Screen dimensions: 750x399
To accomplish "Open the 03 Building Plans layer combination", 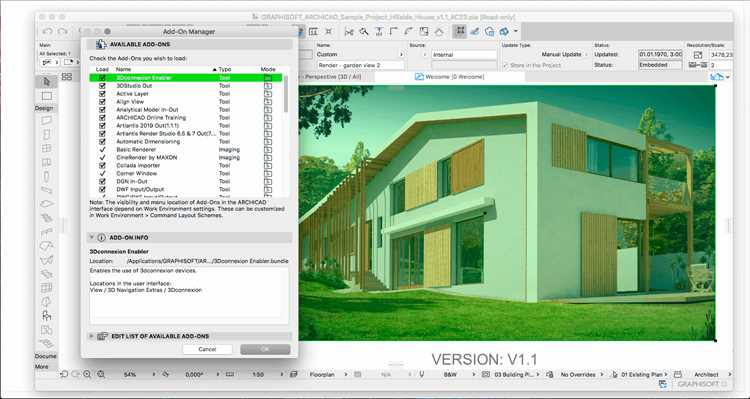I will [x=517, y=375].
